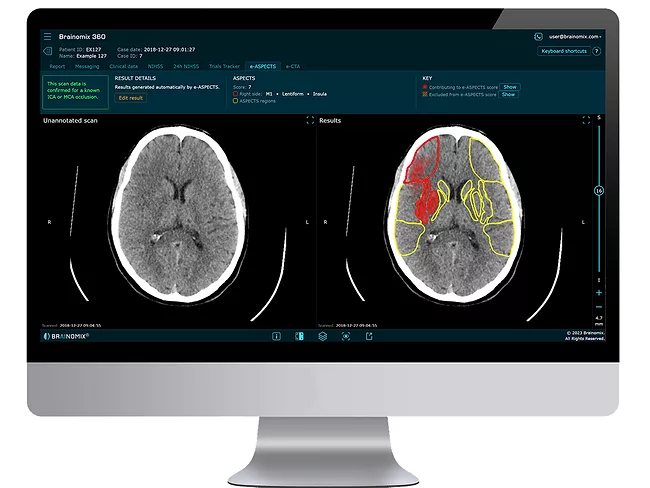Toggle the red Right side checkbox
650x488 pixels.
click(x=235, y=94)
